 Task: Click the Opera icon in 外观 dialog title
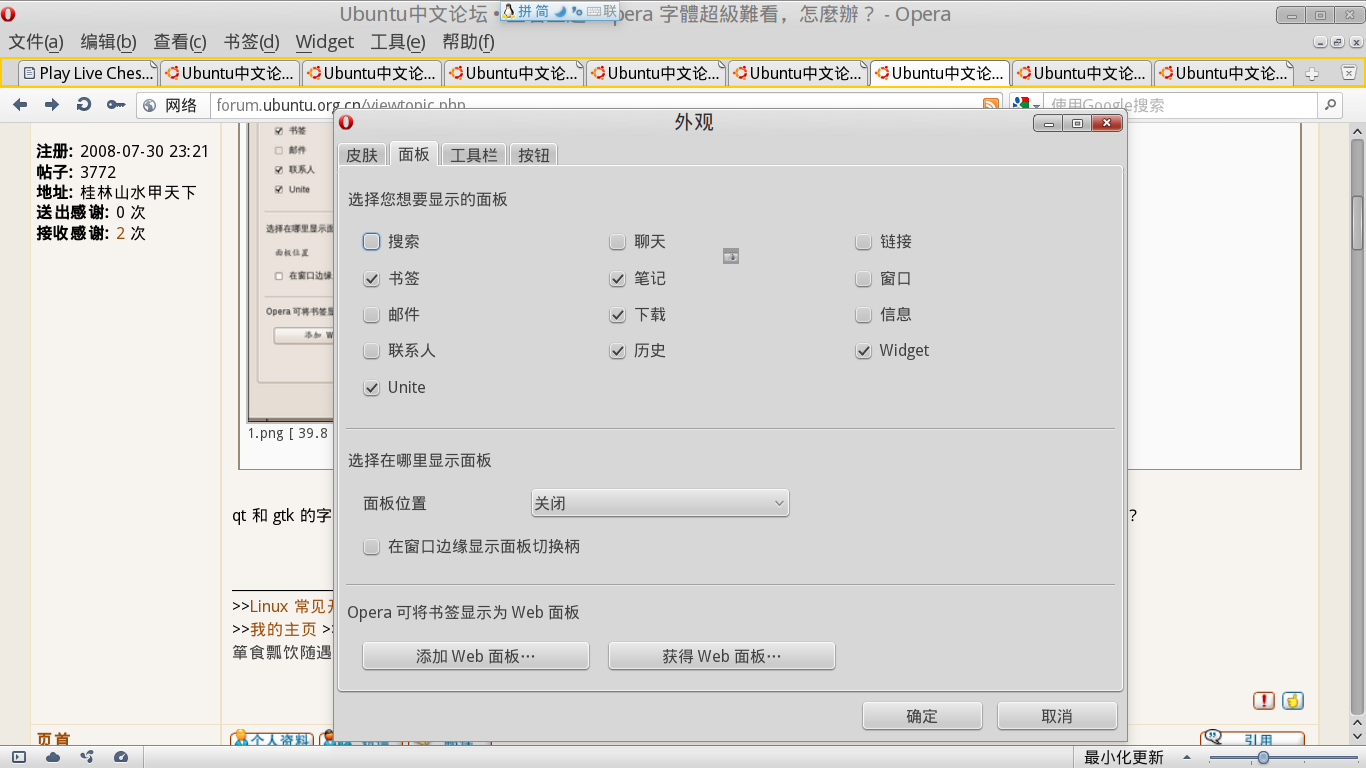pyautogui.click(x=346, y=123)
